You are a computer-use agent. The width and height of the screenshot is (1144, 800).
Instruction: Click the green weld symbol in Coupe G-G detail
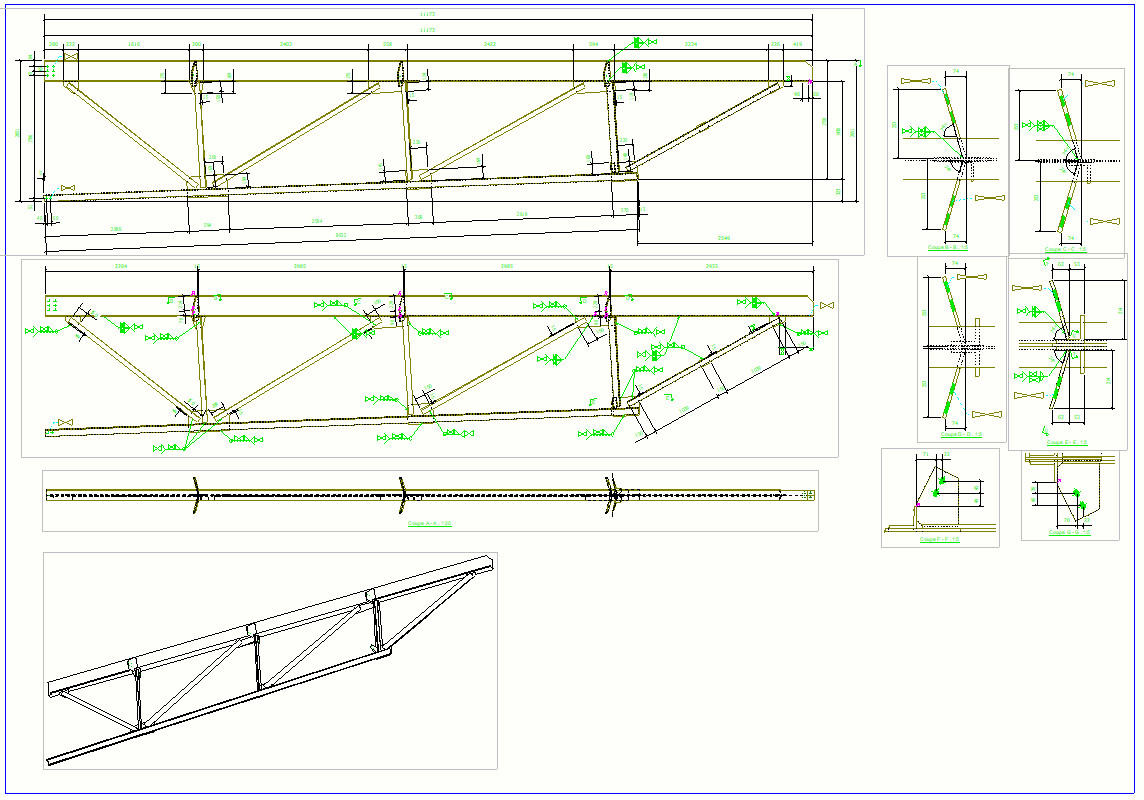(1076, 492)
